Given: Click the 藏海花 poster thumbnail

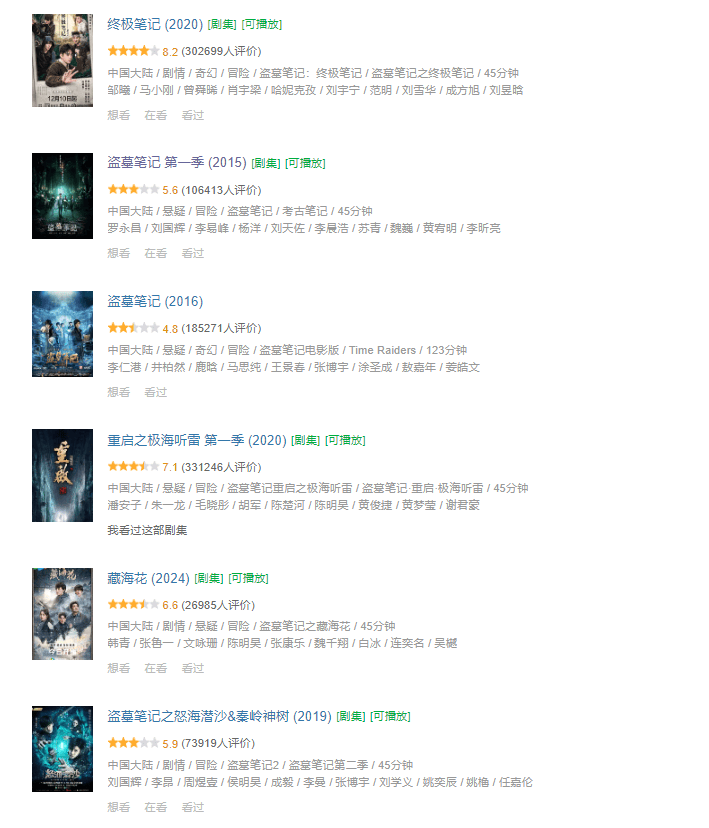Looking at the screenshot, I should [x=62, y=614].
